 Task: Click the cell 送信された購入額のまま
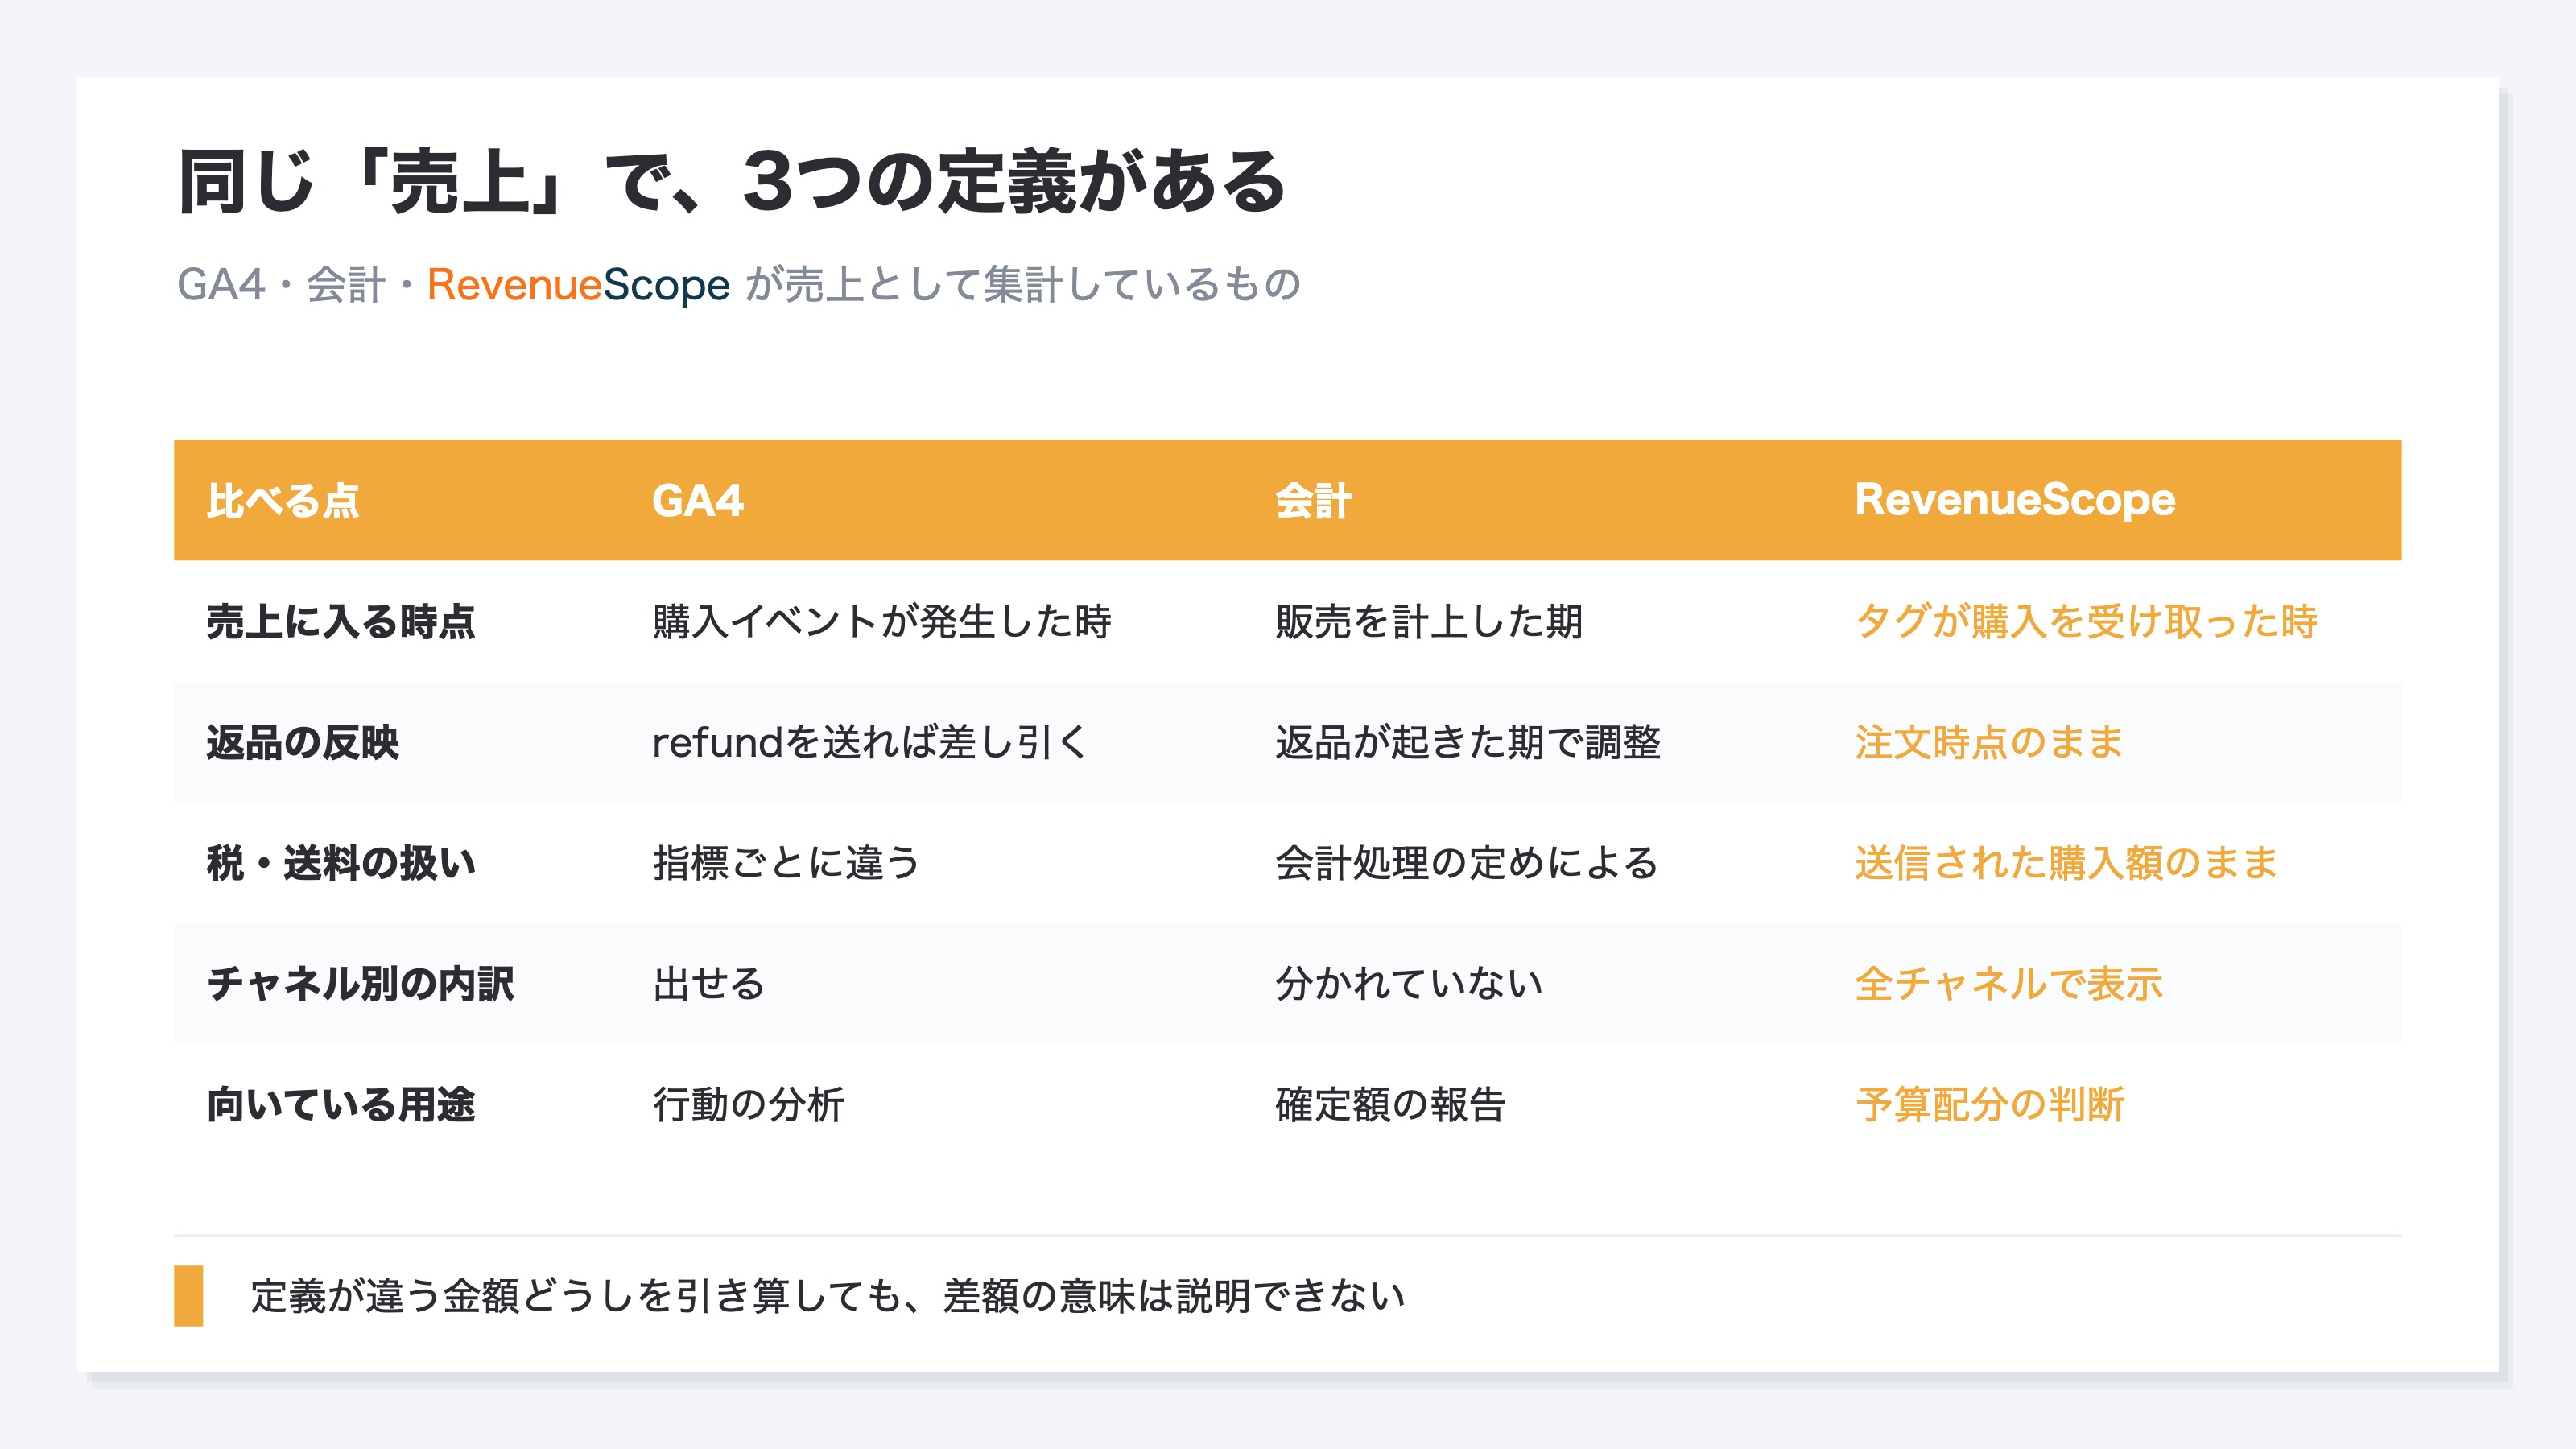point(2066,863)
